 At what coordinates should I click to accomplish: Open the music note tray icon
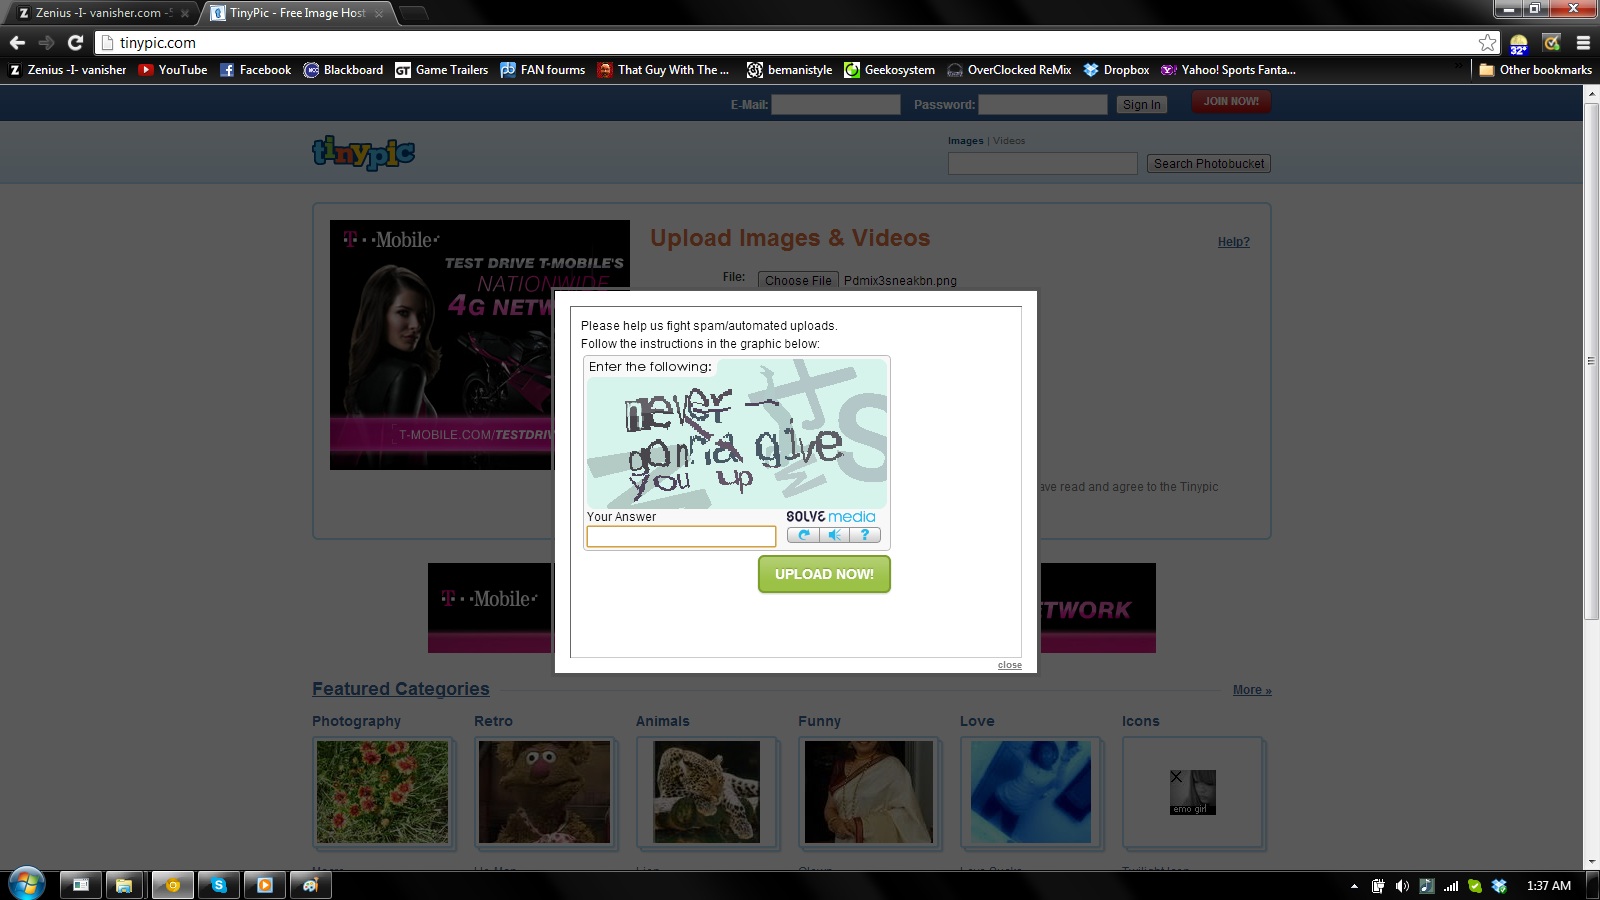[x=1426, y=886]
